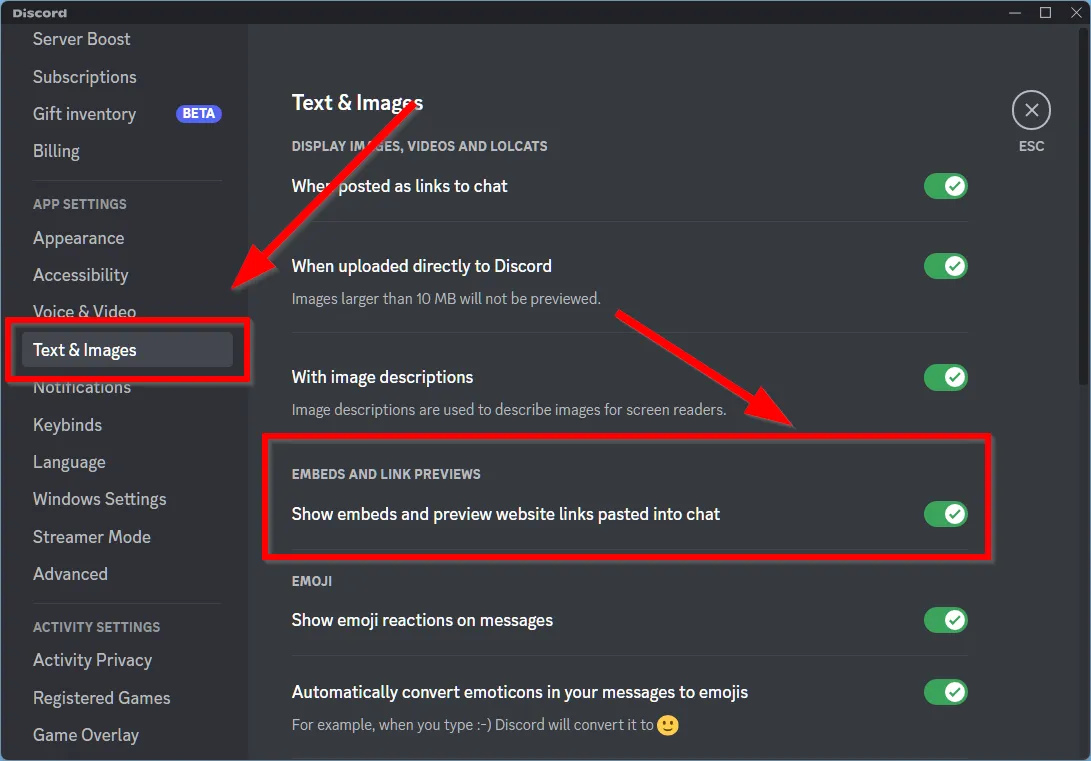The width and height of the screenshot is (1091, 761).
Task: Open Gift inventory marked BETA
Action: click(84, 114)
